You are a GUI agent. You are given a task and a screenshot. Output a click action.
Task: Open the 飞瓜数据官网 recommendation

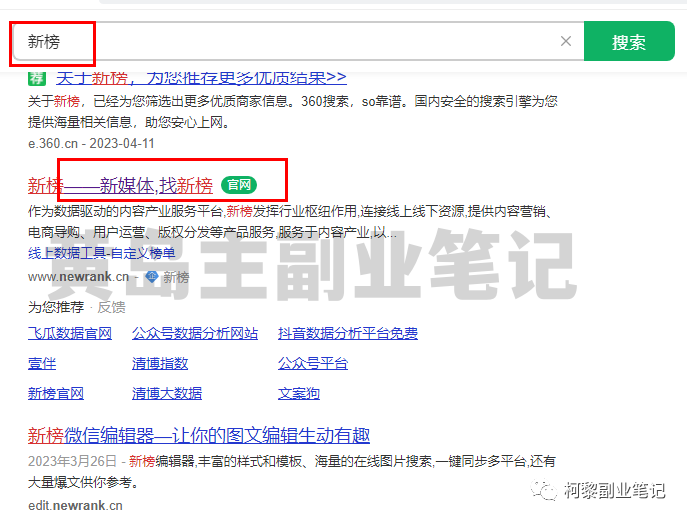pyautogui.click(x=70, y=333)
